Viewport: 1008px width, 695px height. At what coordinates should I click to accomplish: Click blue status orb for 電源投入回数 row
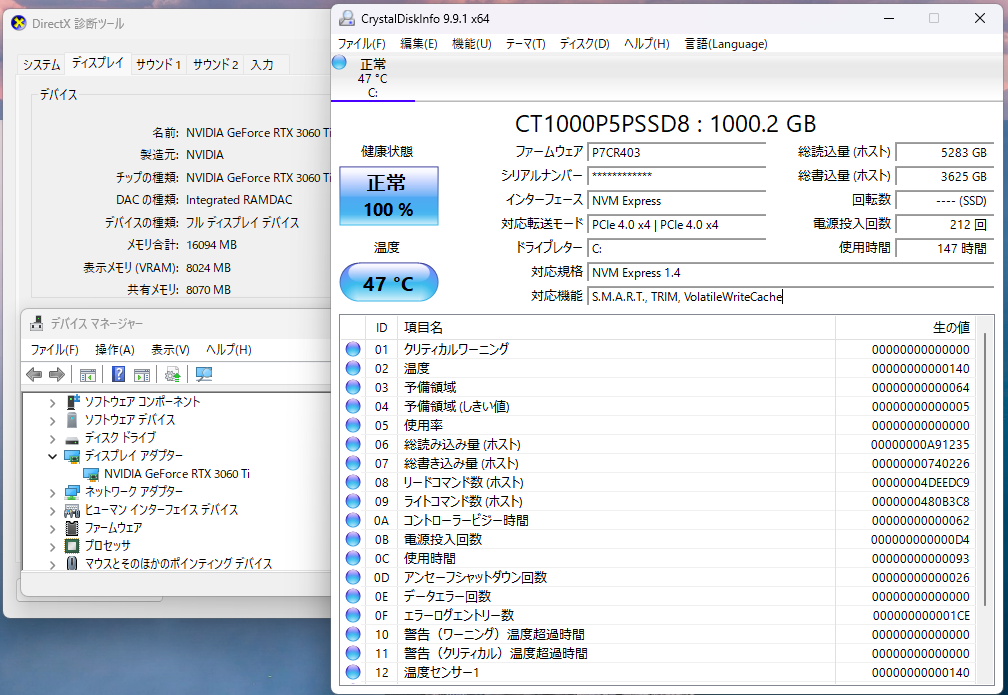coord(353,539)
